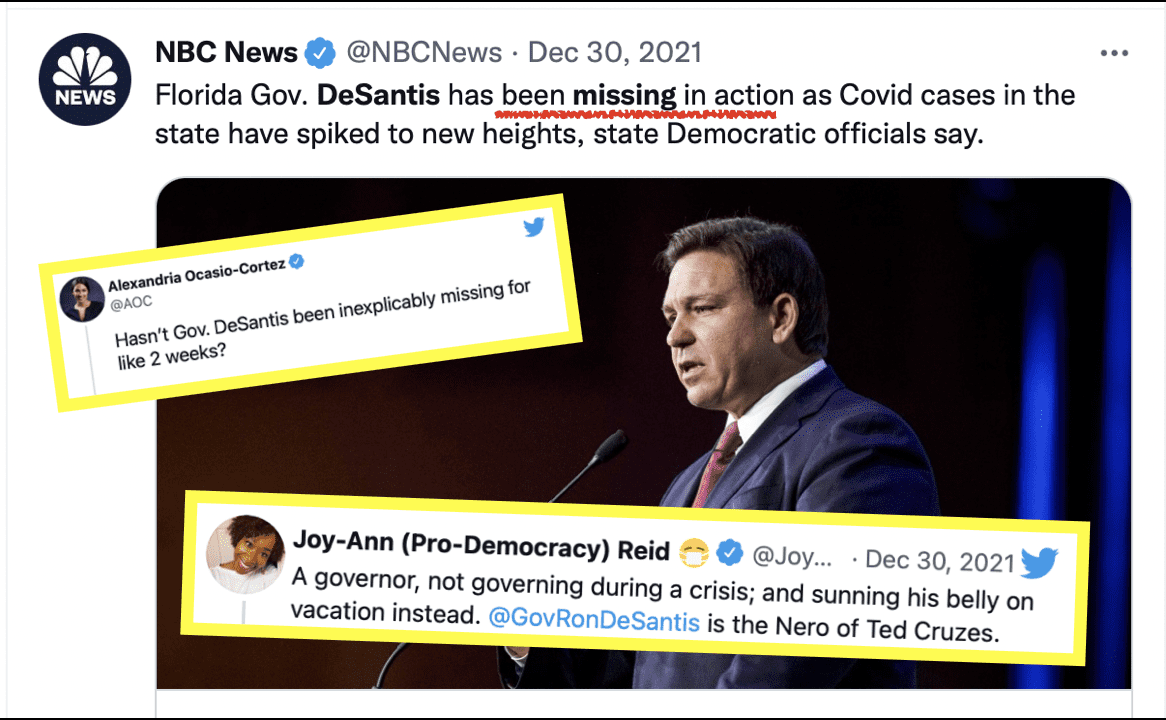
Task: Click the truncated @Joy... handle
Action: tap(792, 556)
